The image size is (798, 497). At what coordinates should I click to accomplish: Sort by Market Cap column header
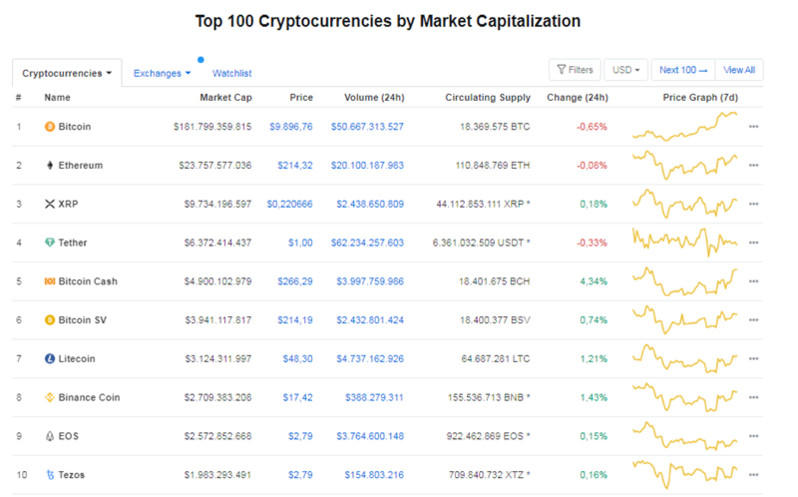click(x=226, y=98)
